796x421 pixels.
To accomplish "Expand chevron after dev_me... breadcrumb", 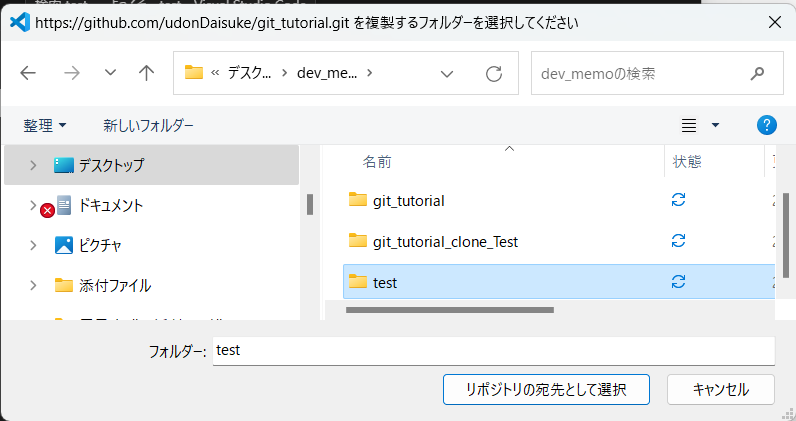I will tap(370, 73).
